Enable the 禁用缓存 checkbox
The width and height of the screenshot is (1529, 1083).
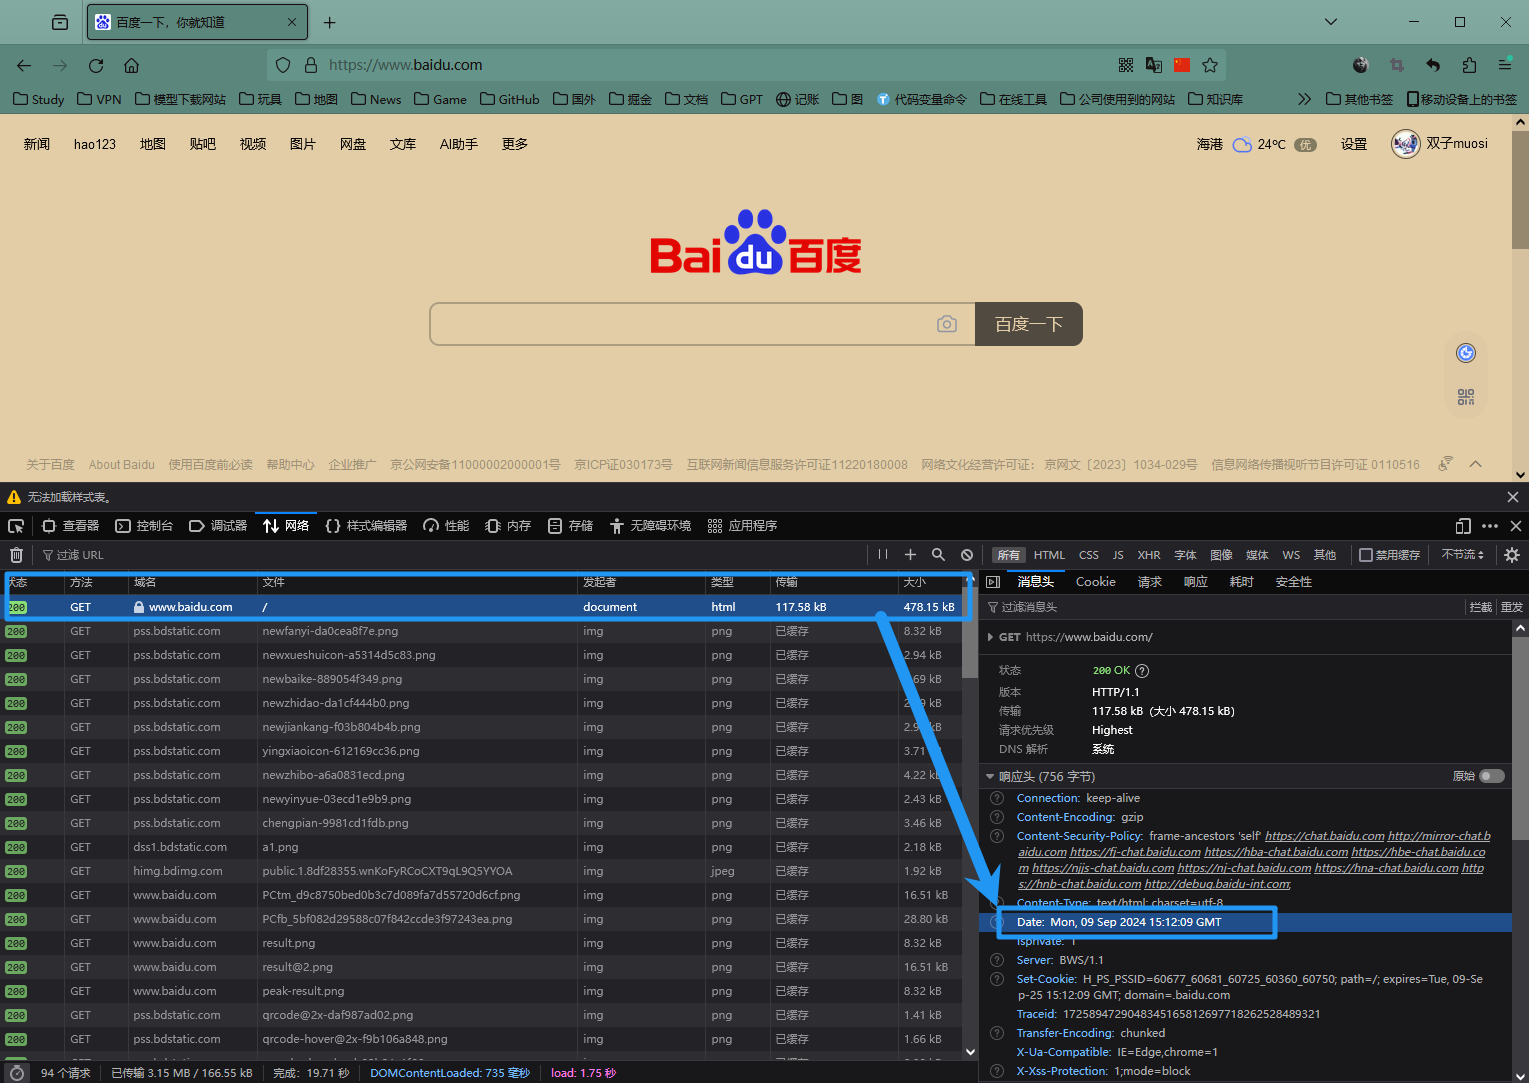1365,555
